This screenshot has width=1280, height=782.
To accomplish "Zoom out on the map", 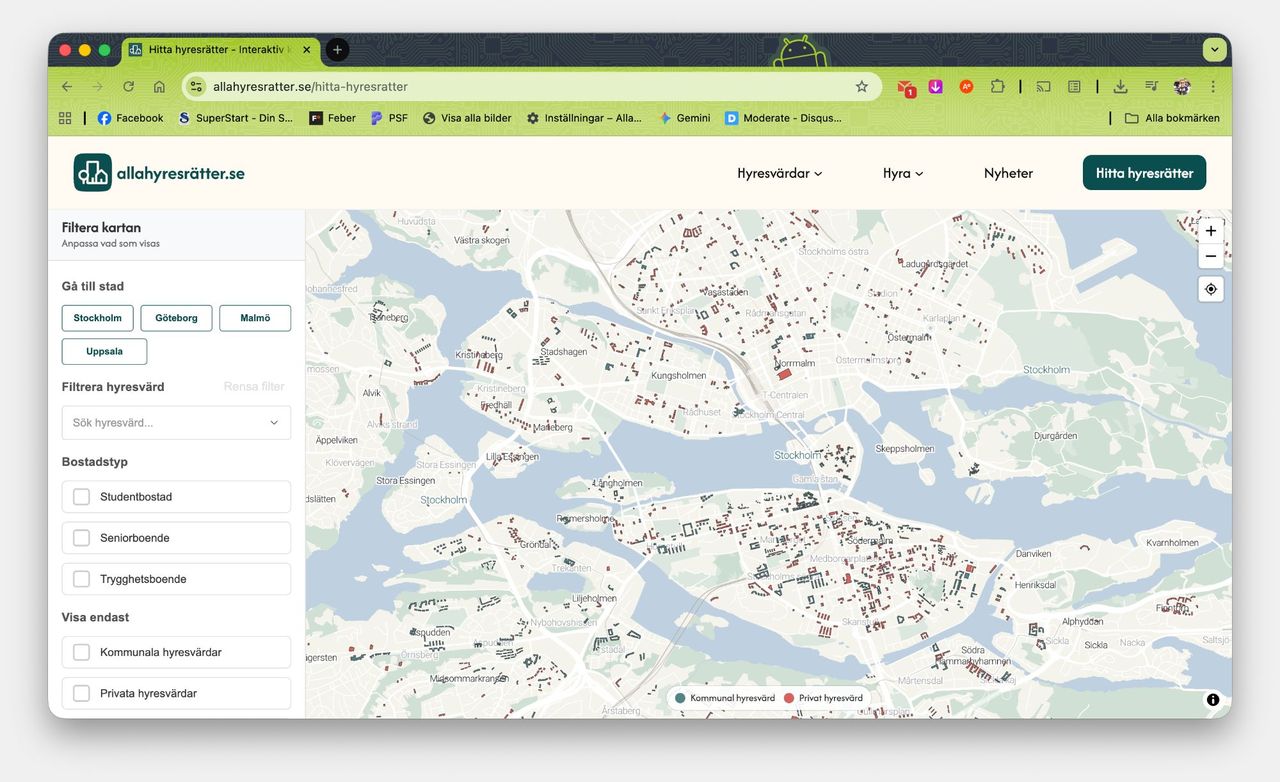I will pos(1211,257).
